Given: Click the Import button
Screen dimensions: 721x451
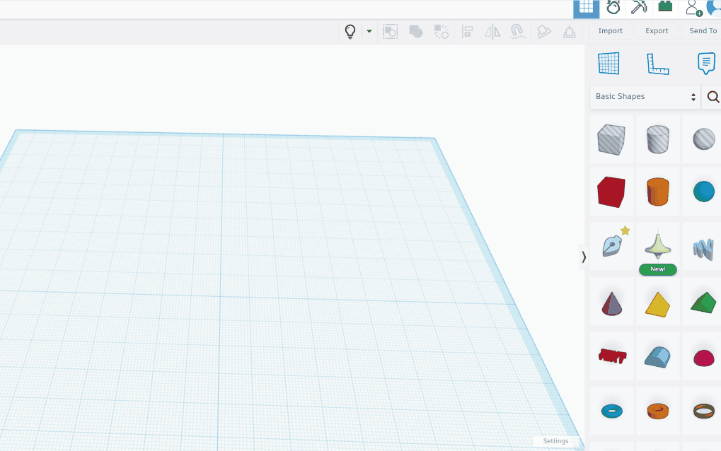Looking at the screenshot, I should [x=610, y=31].
